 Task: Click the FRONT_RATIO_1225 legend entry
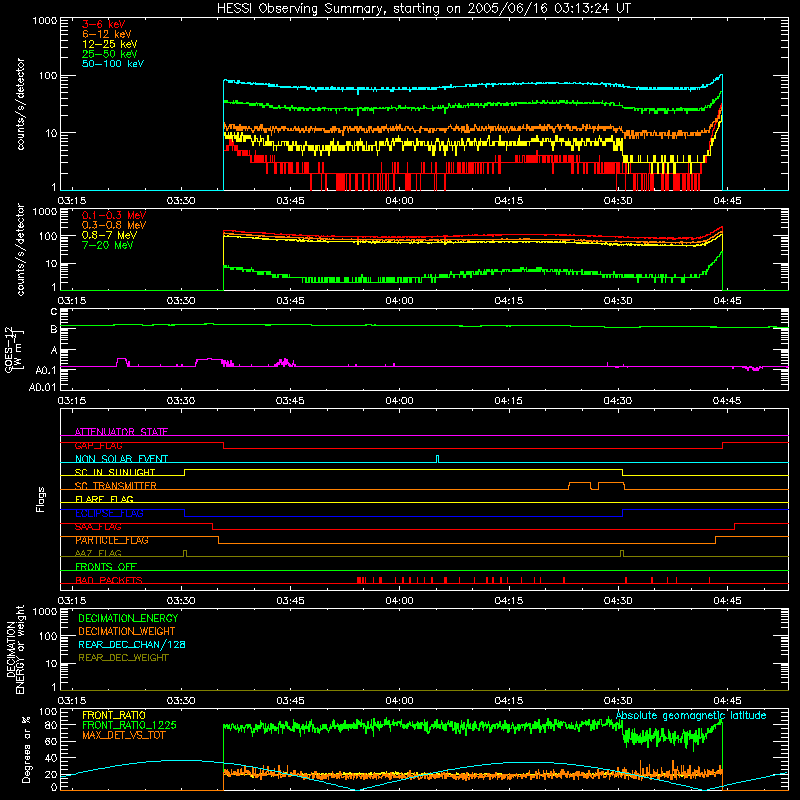[130, 725]
